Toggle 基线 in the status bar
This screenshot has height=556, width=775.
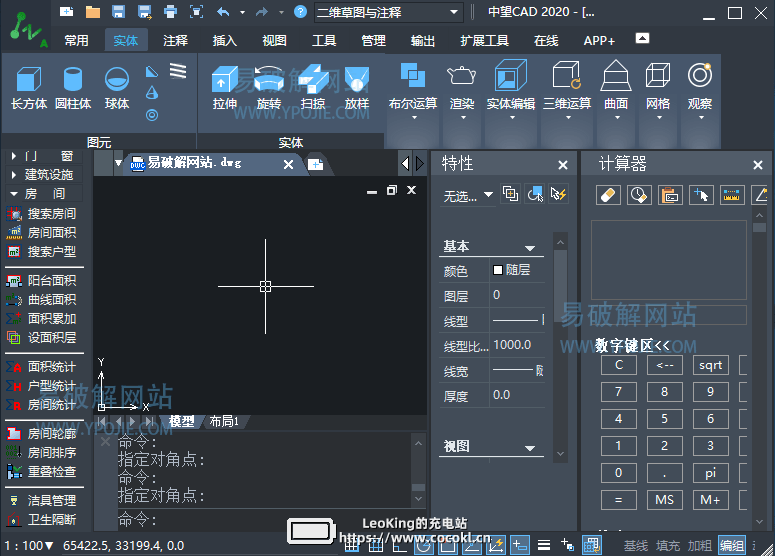pos(636,546)
